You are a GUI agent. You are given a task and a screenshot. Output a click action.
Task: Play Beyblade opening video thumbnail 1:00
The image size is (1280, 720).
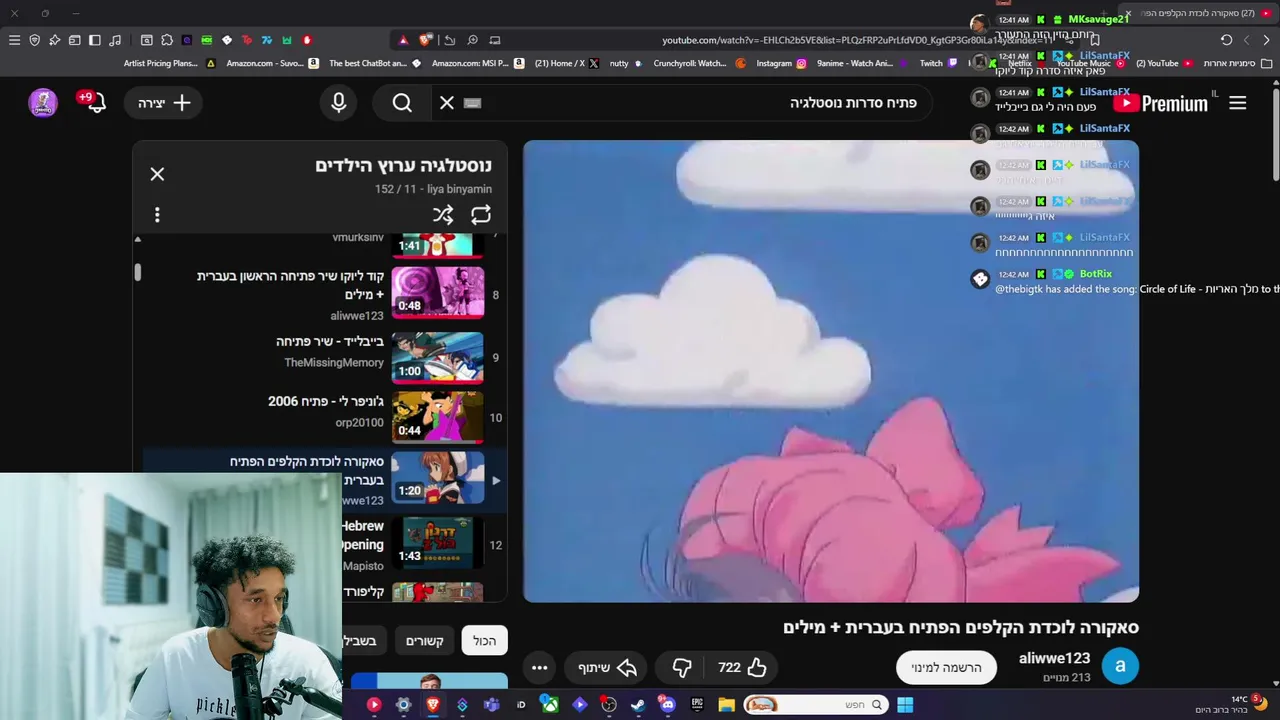[437, 358]
